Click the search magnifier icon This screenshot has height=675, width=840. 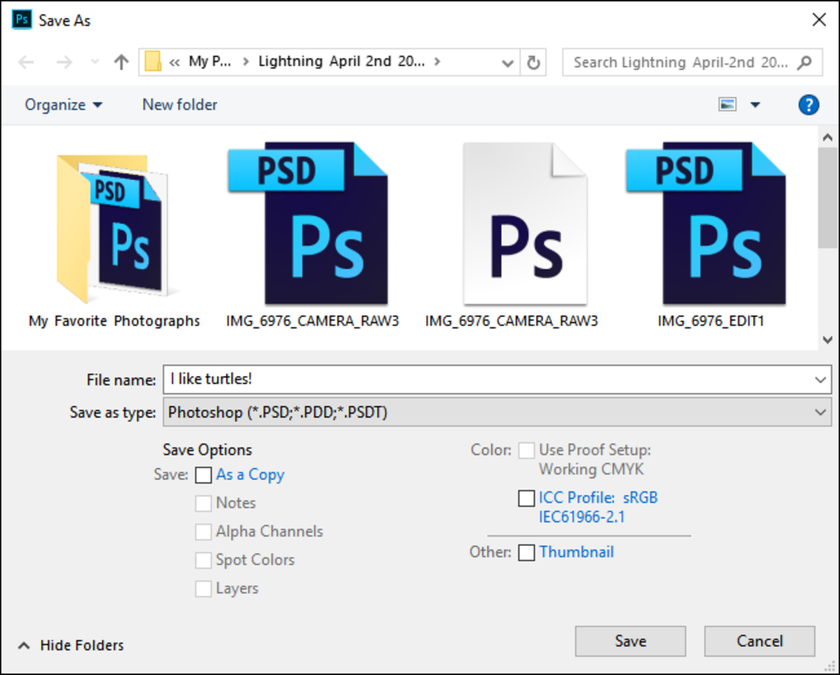804,62
